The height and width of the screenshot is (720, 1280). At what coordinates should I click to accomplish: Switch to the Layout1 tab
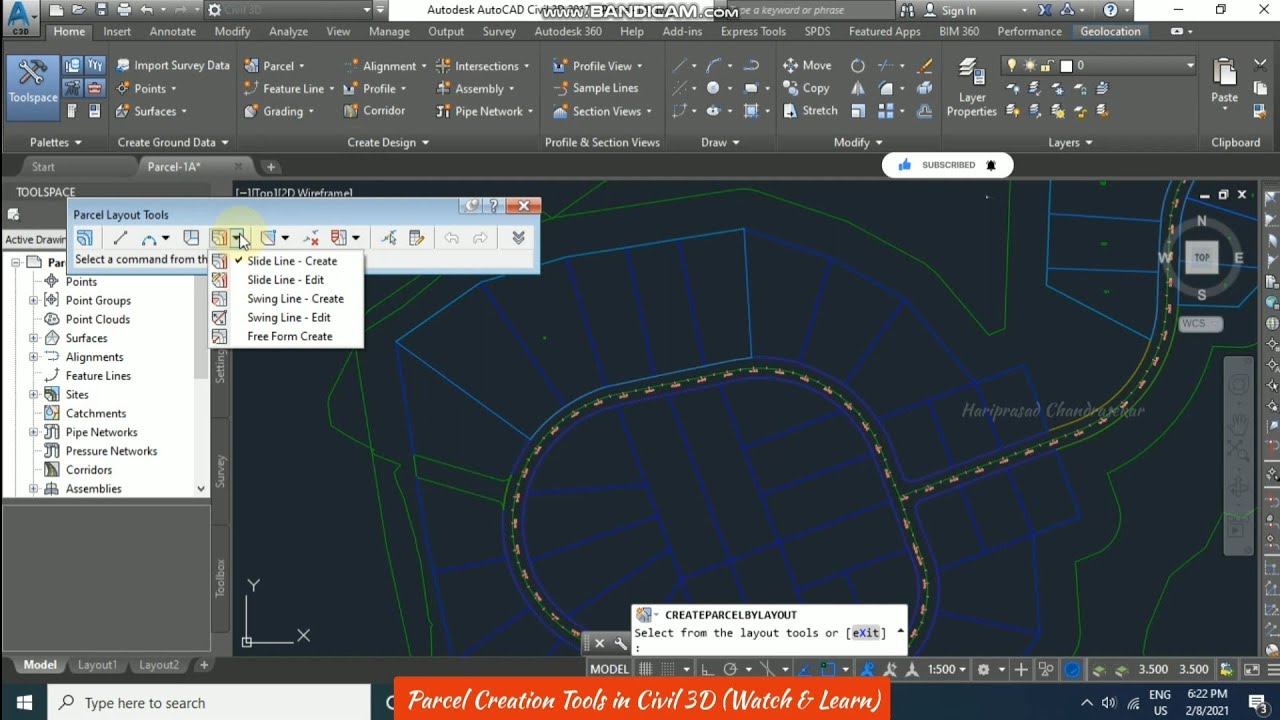[97, 665]
